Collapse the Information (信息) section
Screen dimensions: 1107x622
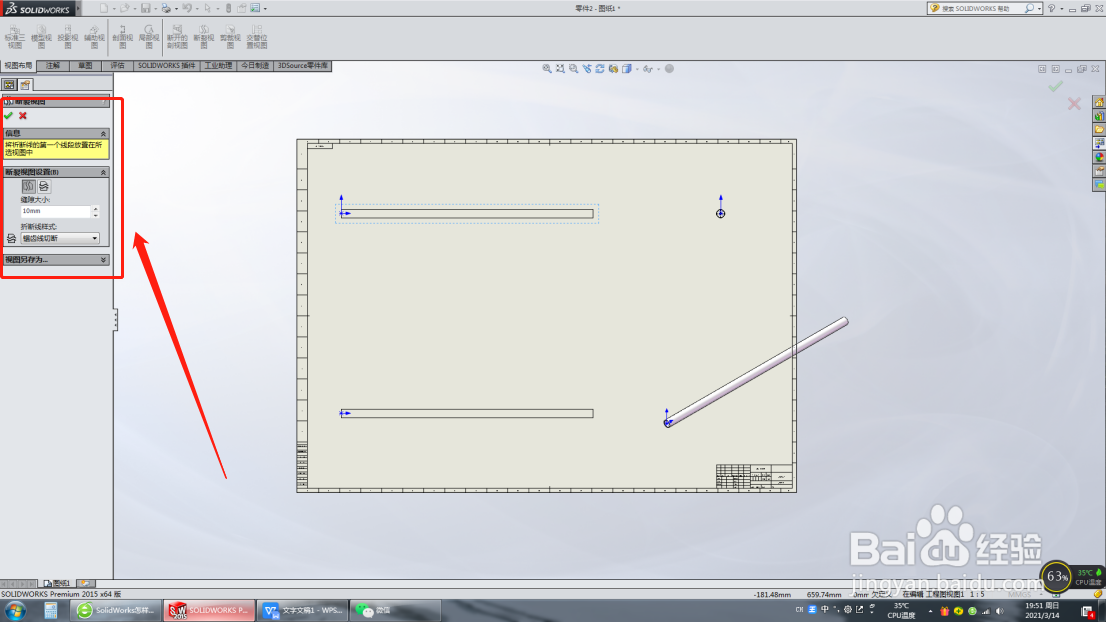103,133
